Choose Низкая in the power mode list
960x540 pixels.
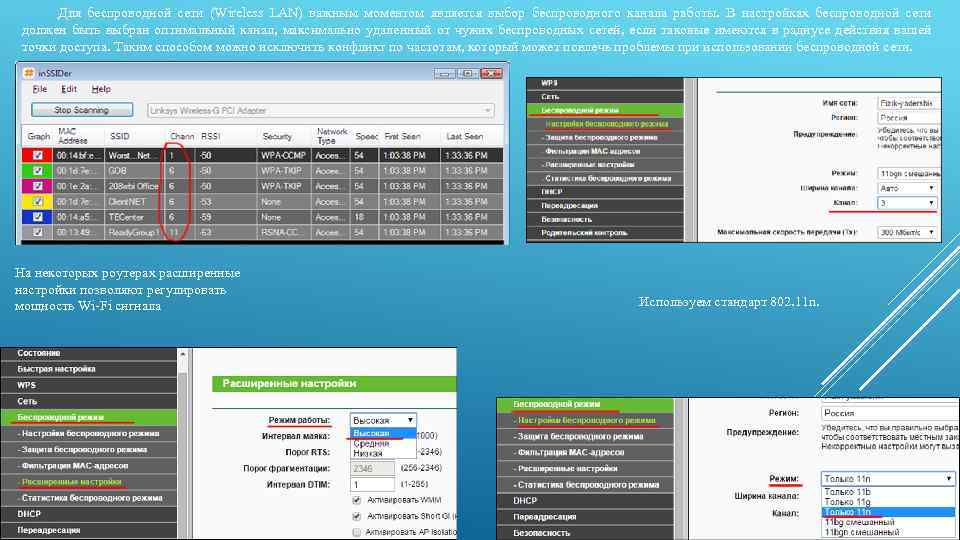383,453
